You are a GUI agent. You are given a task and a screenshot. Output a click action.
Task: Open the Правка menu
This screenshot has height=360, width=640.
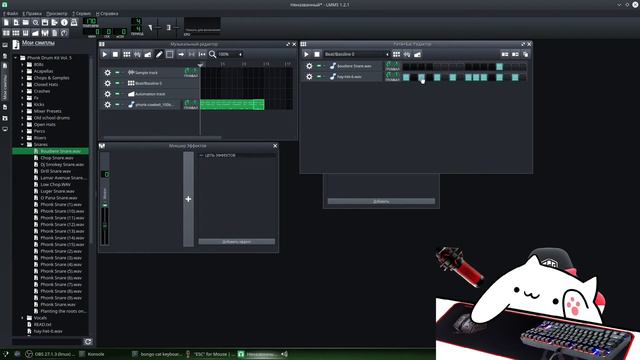32,13
